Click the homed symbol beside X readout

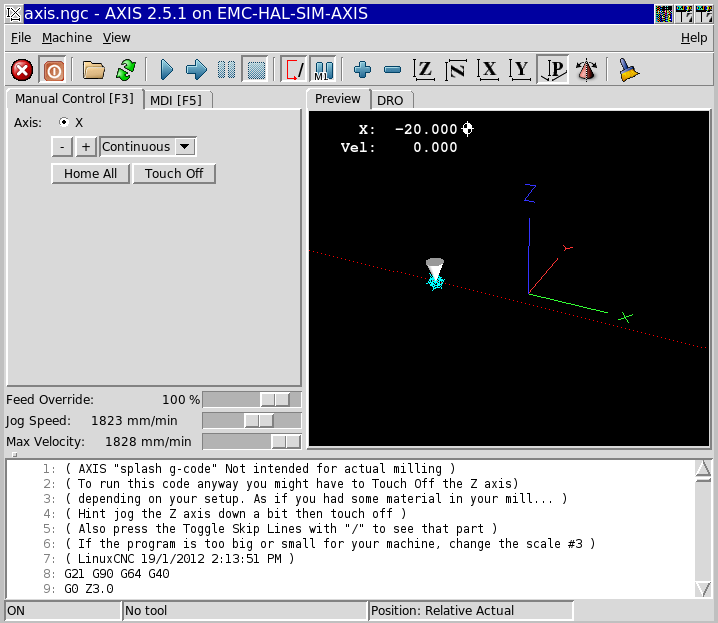[x=468, y=129]
